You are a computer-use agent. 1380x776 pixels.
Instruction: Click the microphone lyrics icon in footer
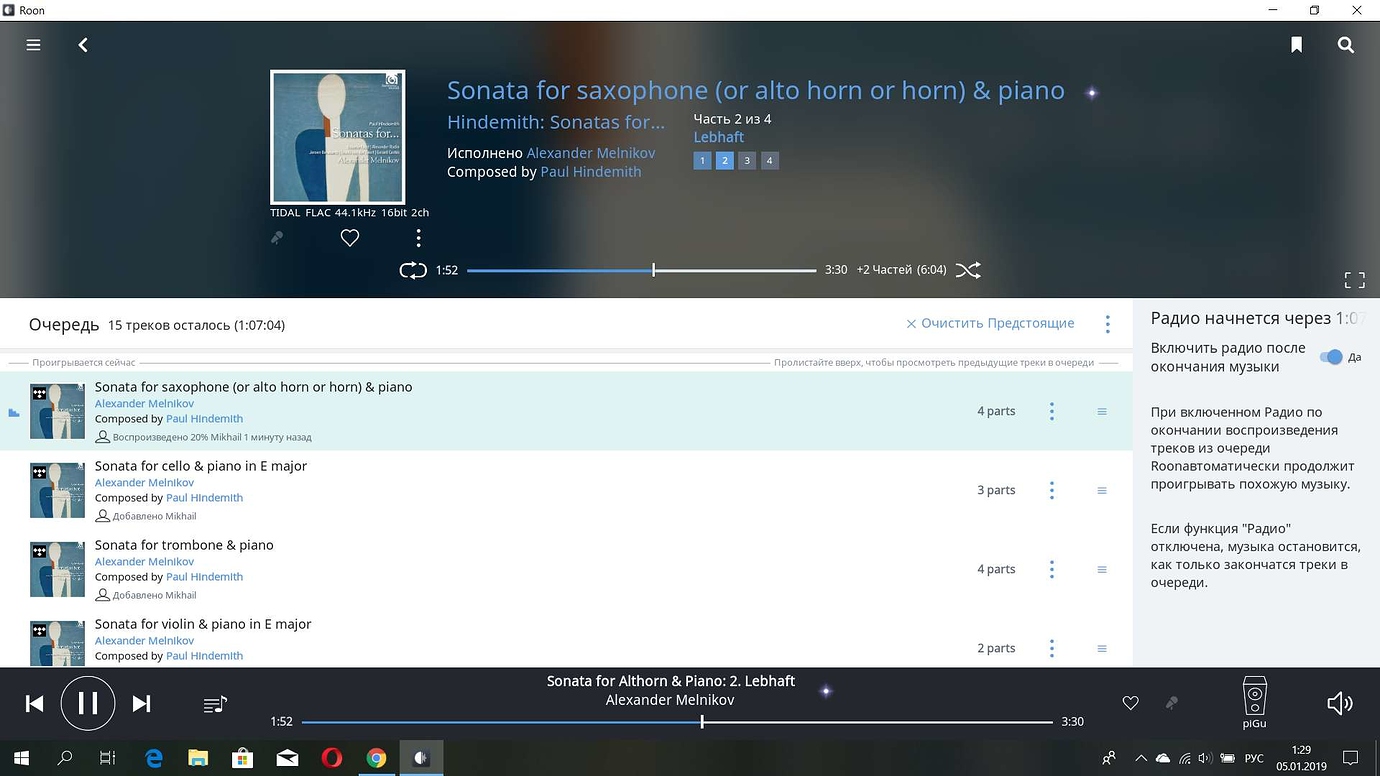click(1172, 703)
